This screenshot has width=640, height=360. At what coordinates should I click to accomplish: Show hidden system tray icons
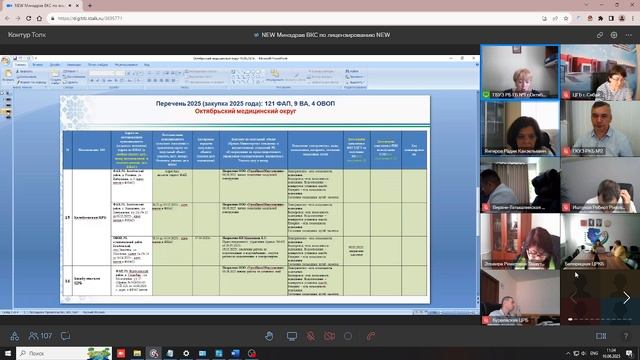(x=568, y=353)
